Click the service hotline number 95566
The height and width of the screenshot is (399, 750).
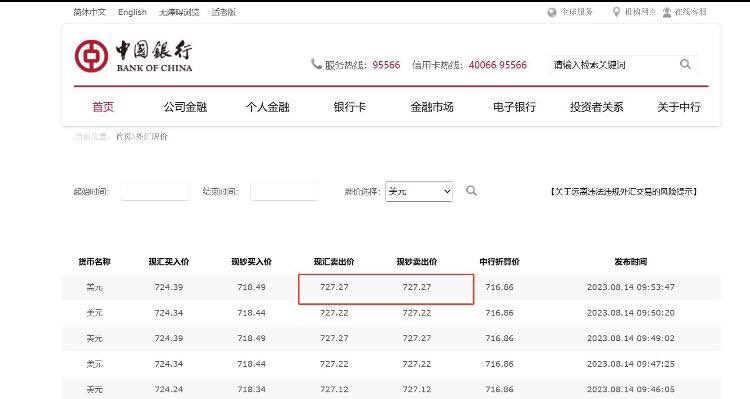[386, 65]
